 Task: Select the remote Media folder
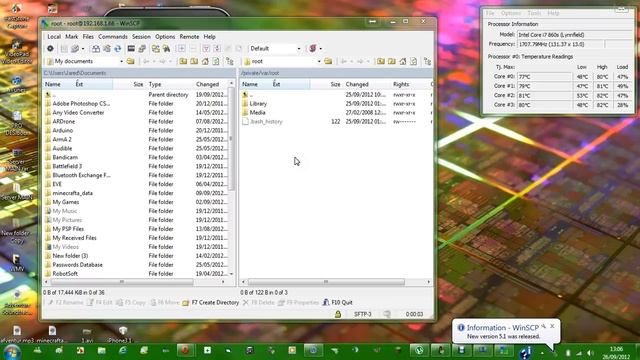click(257, 113)
